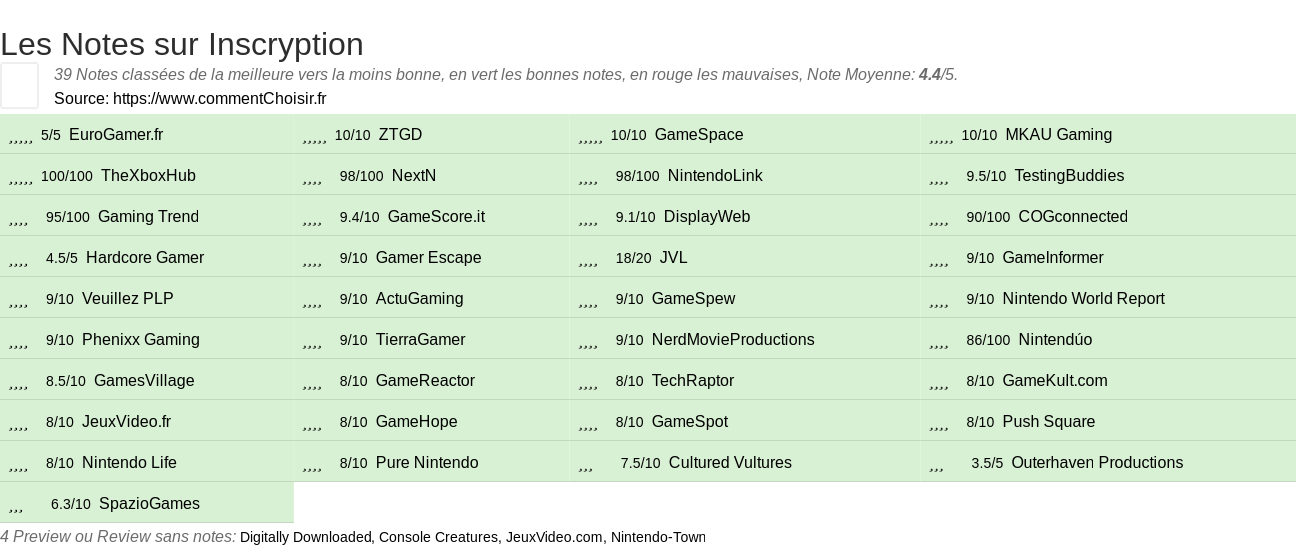Click the star rating icons beside EuroGamer.fr
1296x548 pixels.
(x=21, y=136)
